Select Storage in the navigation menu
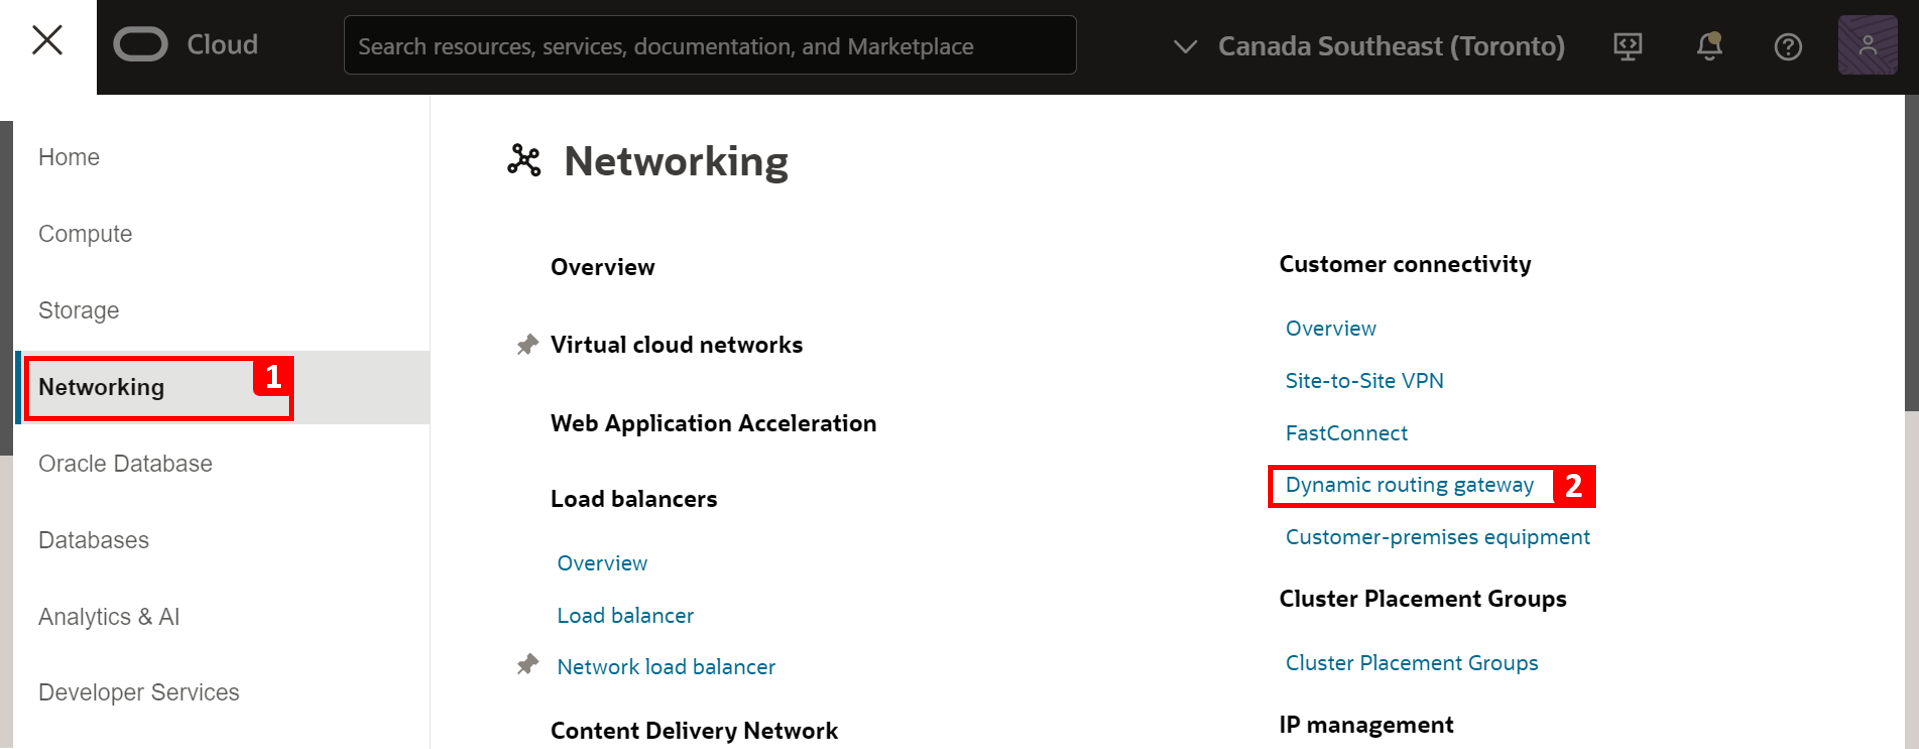Screen dimensions: 1919x749 [x=79, y=310]
